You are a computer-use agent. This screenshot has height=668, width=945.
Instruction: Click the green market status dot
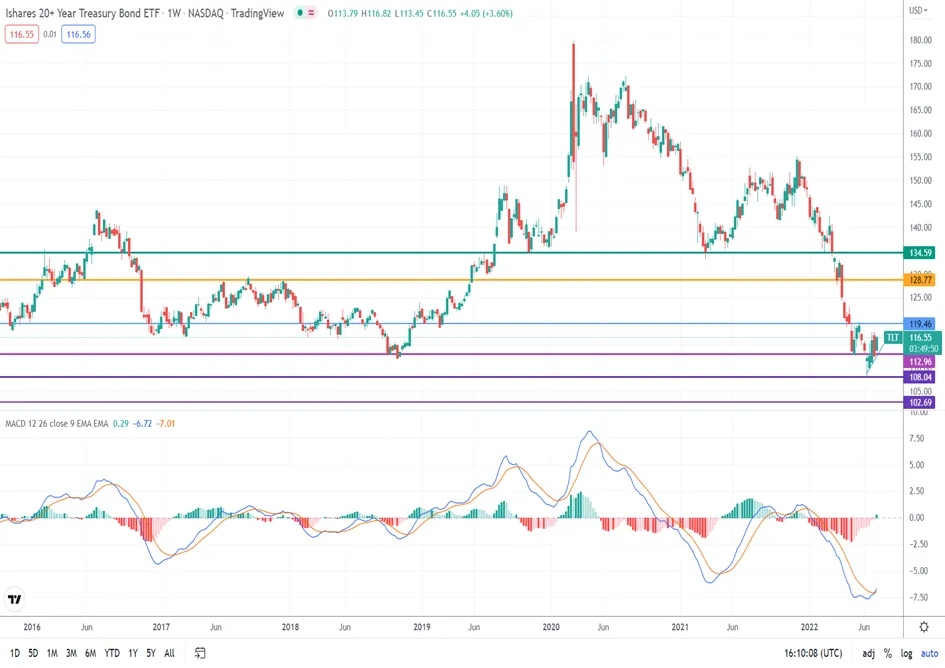pos(300,13)
